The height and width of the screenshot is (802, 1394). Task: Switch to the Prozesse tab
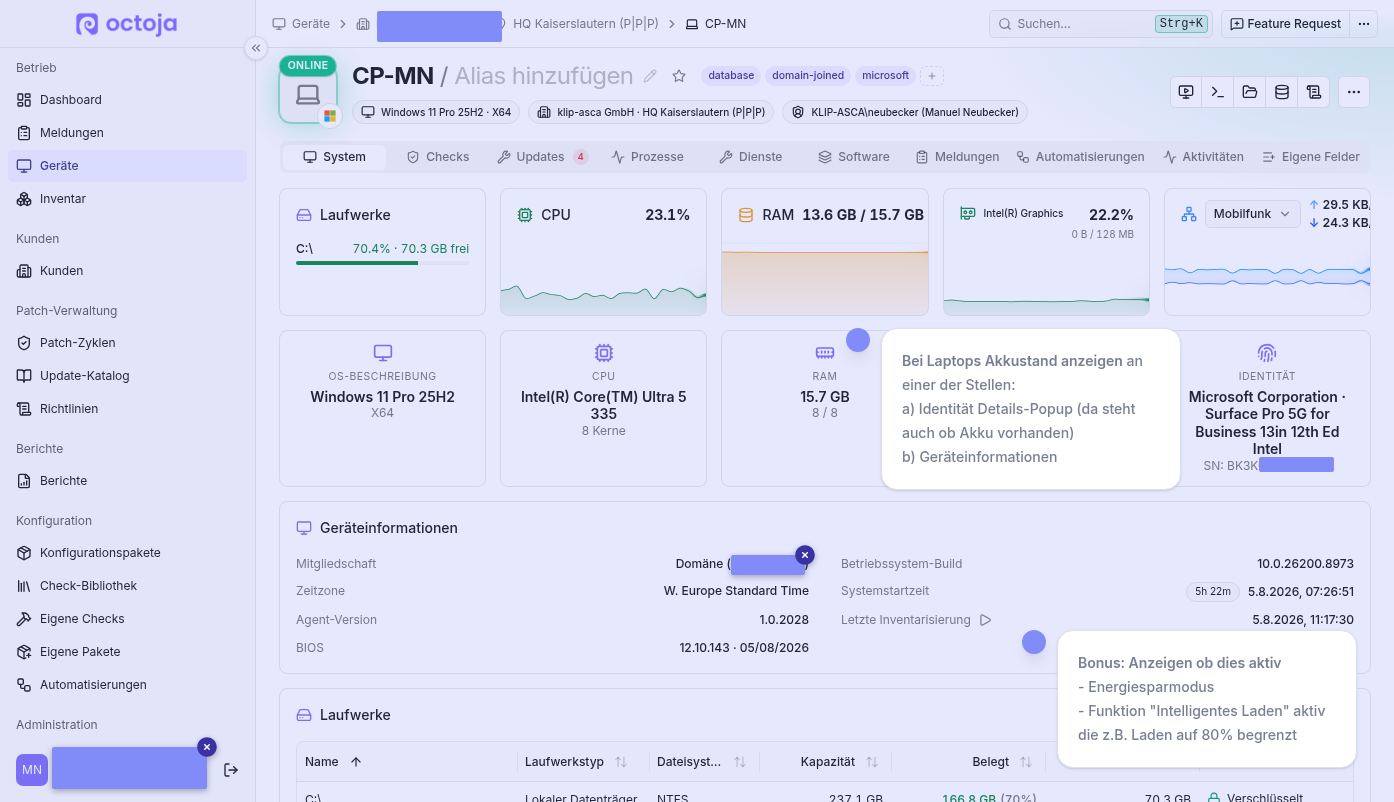648,157
